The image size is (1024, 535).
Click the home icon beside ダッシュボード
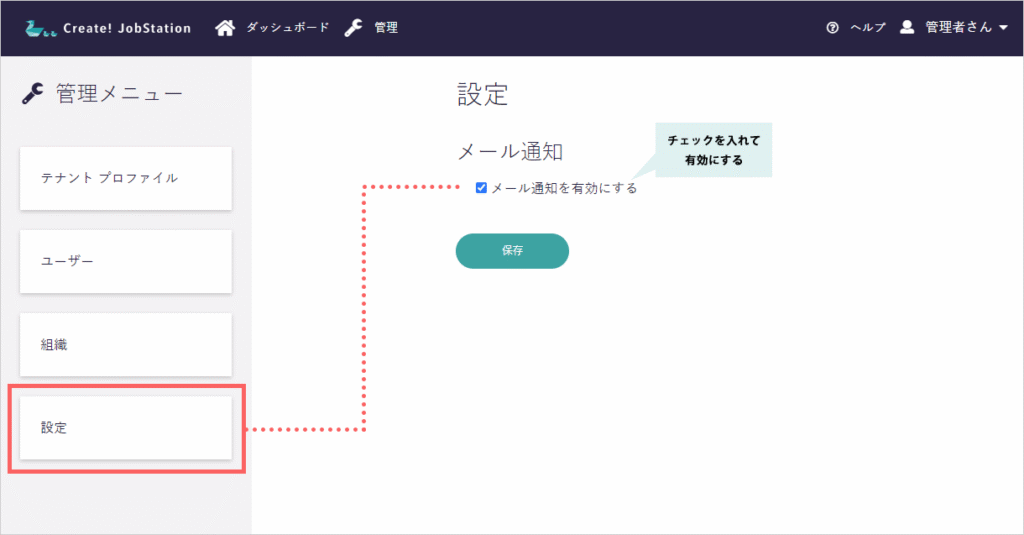pos(226,27)
